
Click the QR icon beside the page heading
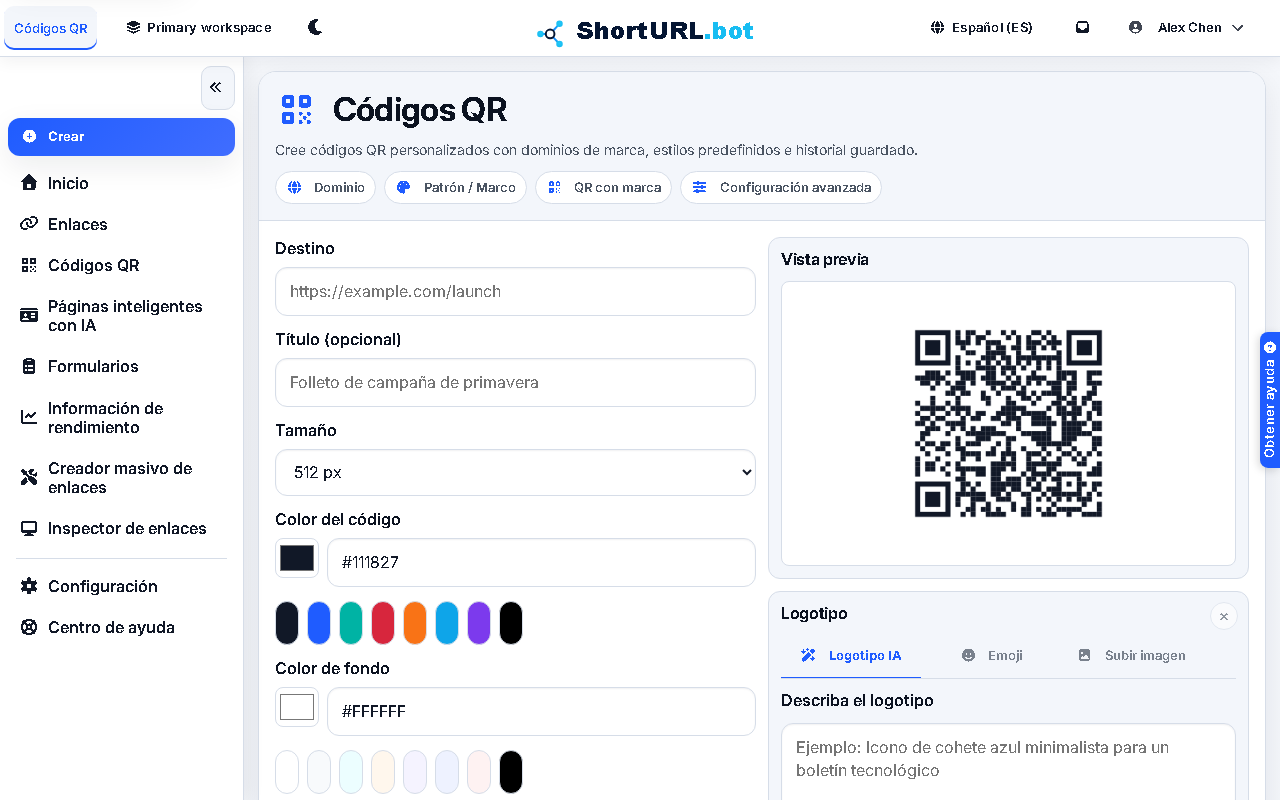click(x=297, y=110)
